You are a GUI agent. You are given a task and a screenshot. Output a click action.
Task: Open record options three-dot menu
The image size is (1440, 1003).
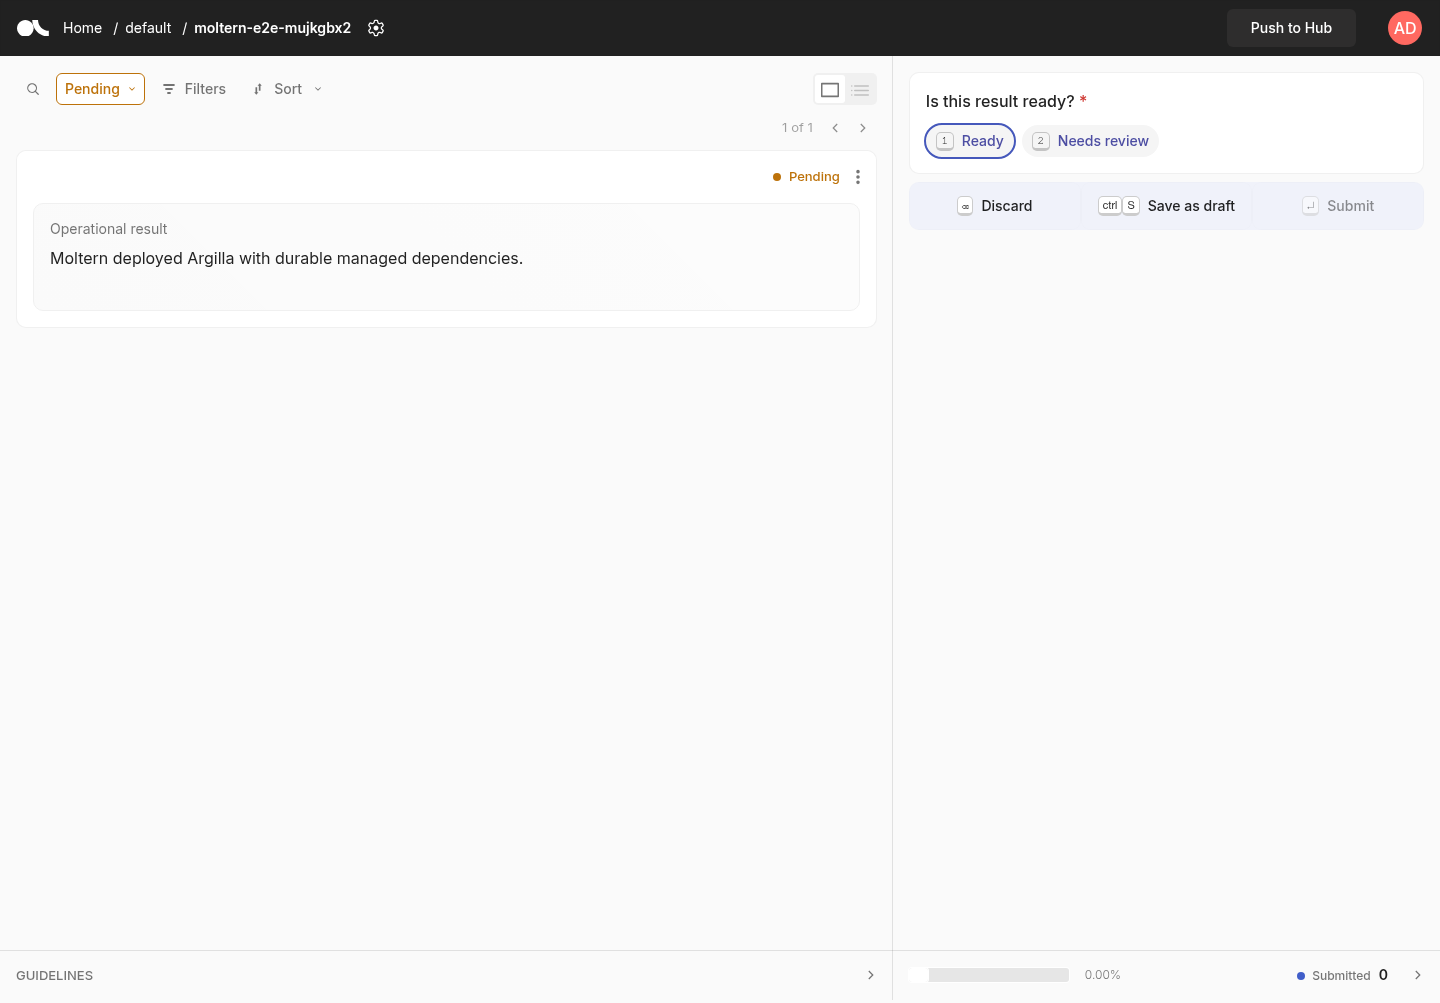pyautogui.click(x=858, y=177)
